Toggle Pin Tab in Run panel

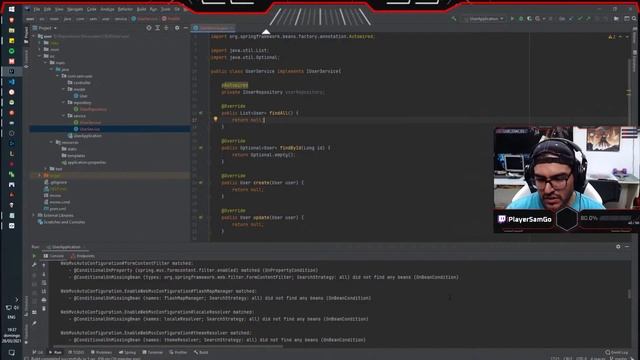click(x=34, y=323)
